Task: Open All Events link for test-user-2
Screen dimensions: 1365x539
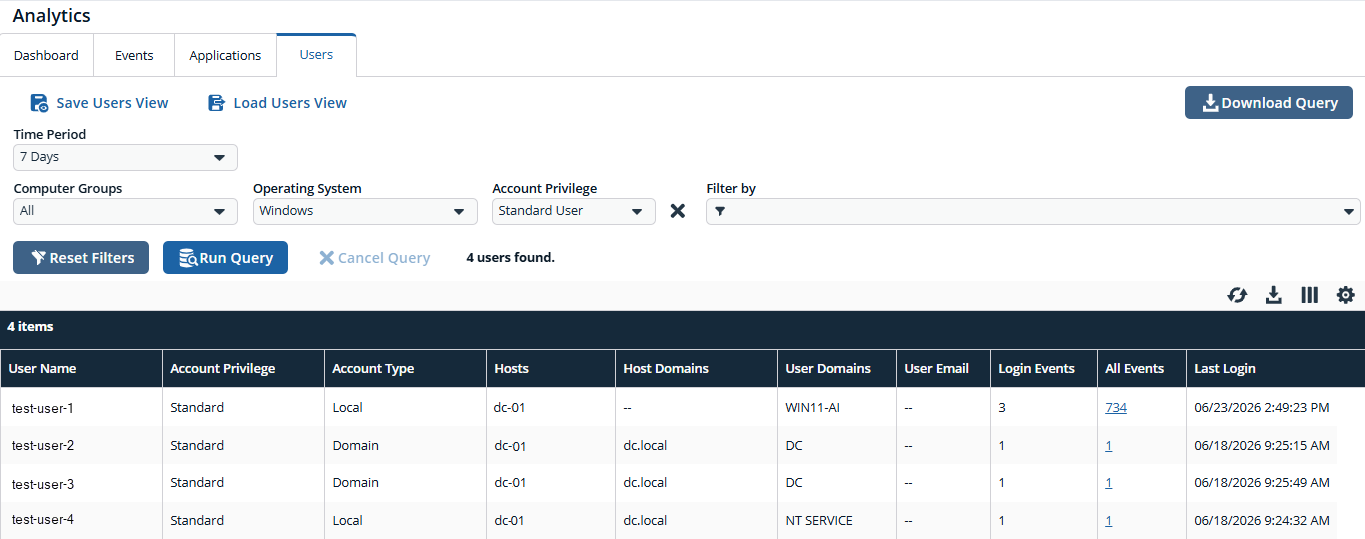Action: pyautogui.click(x=1109, y=445)
